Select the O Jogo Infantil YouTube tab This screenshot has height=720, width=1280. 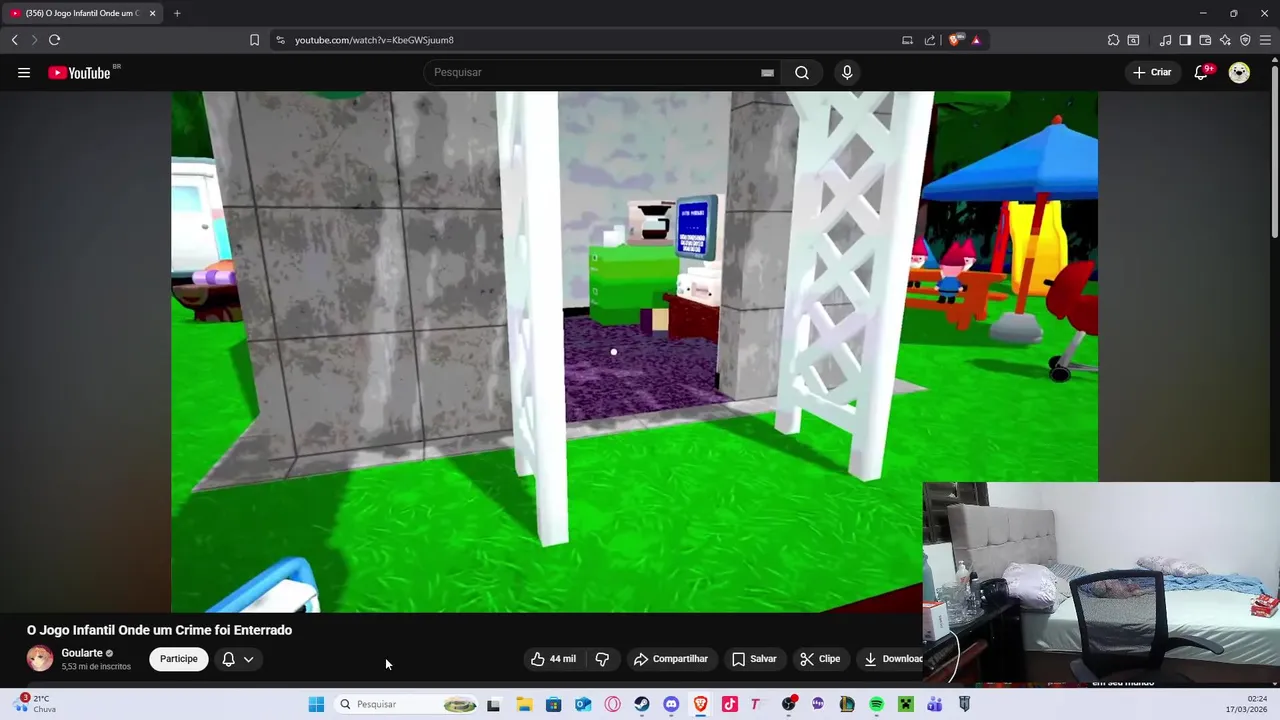click(x=82, y=13)
